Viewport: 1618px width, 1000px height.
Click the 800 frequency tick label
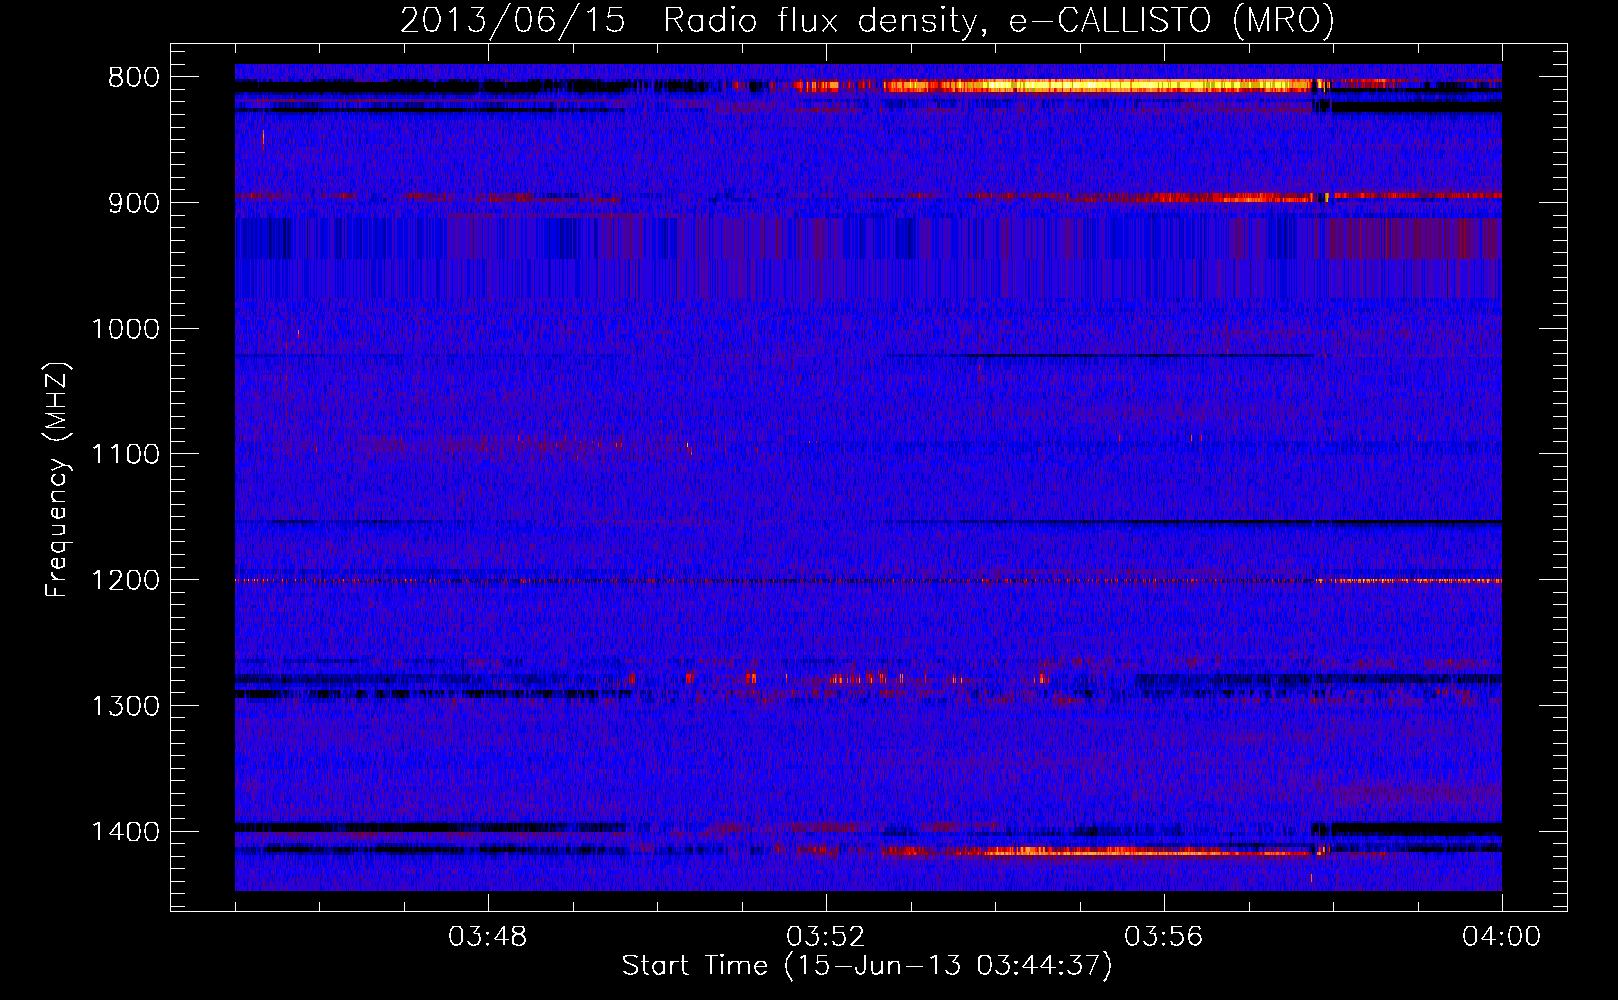pos(134,78)
